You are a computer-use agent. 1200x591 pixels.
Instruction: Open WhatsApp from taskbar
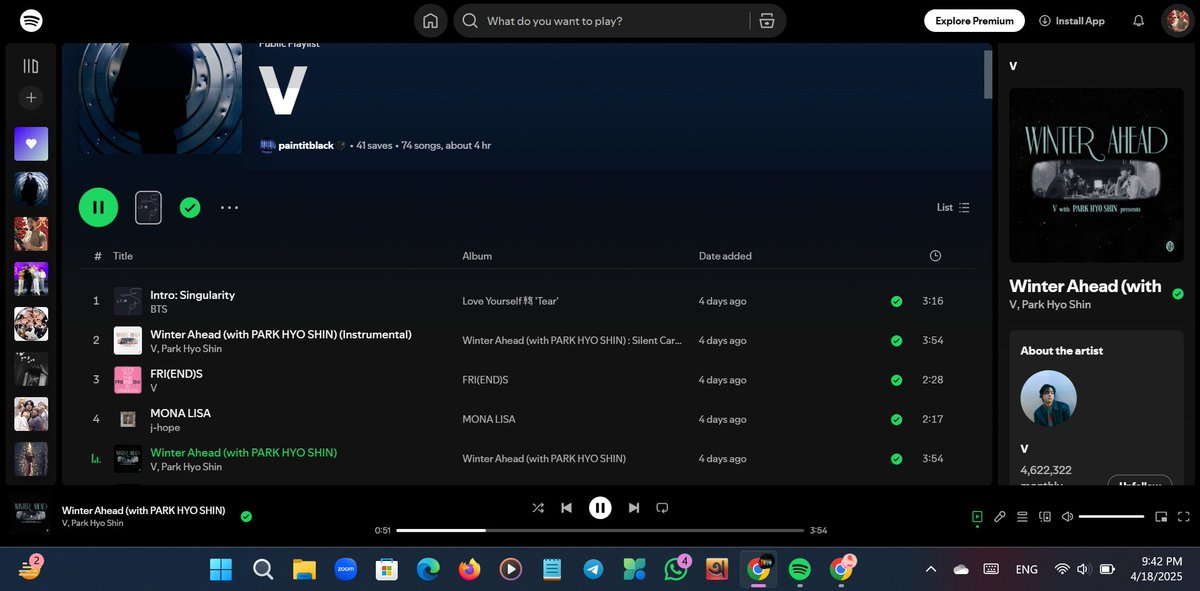(676, 569)
